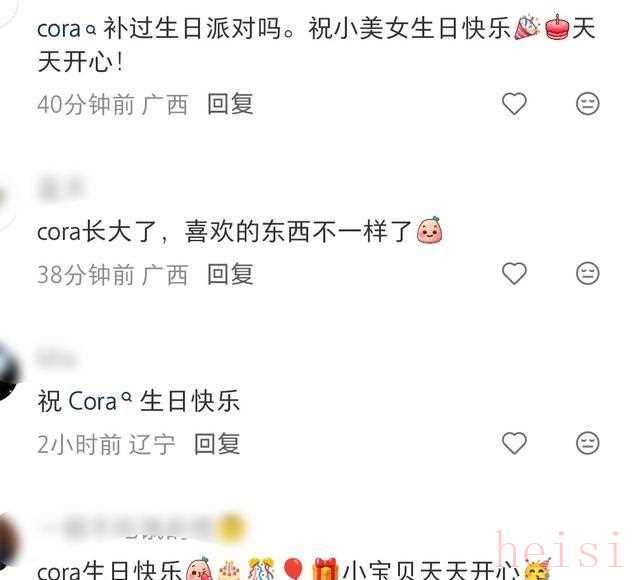Tap the search icon after cora in first comment
The width and height of the screenshot is (640, 580).
point(92,30)
